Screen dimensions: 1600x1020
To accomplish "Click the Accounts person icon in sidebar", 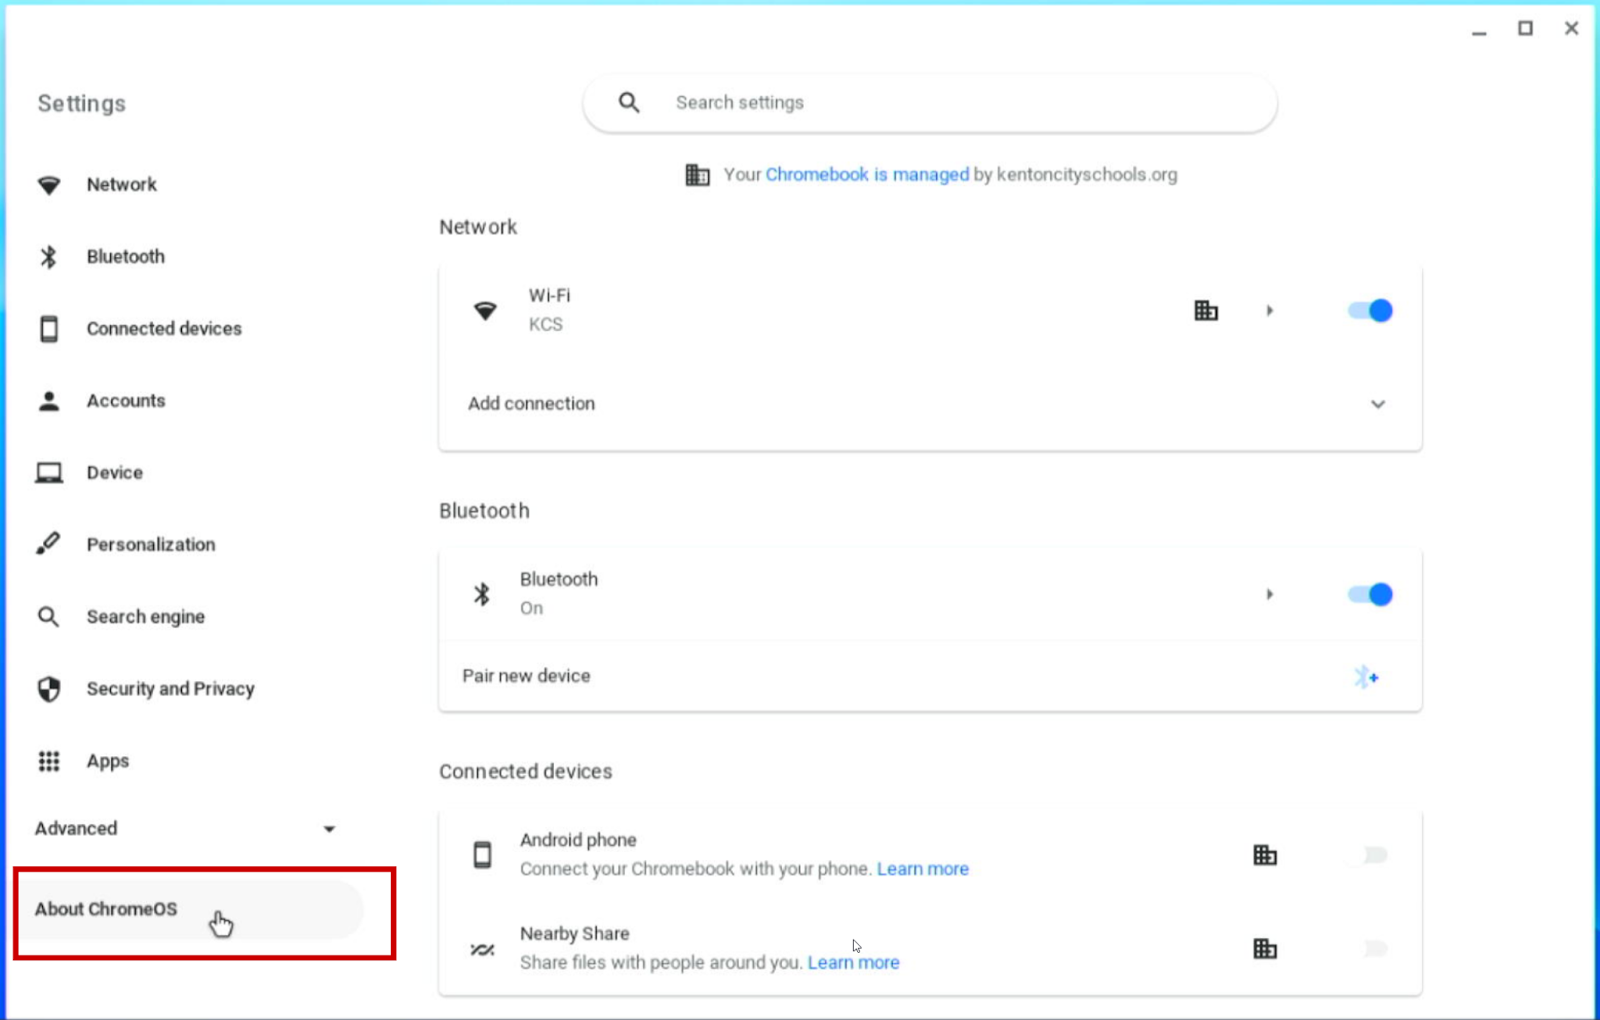I will pos(49,401).
